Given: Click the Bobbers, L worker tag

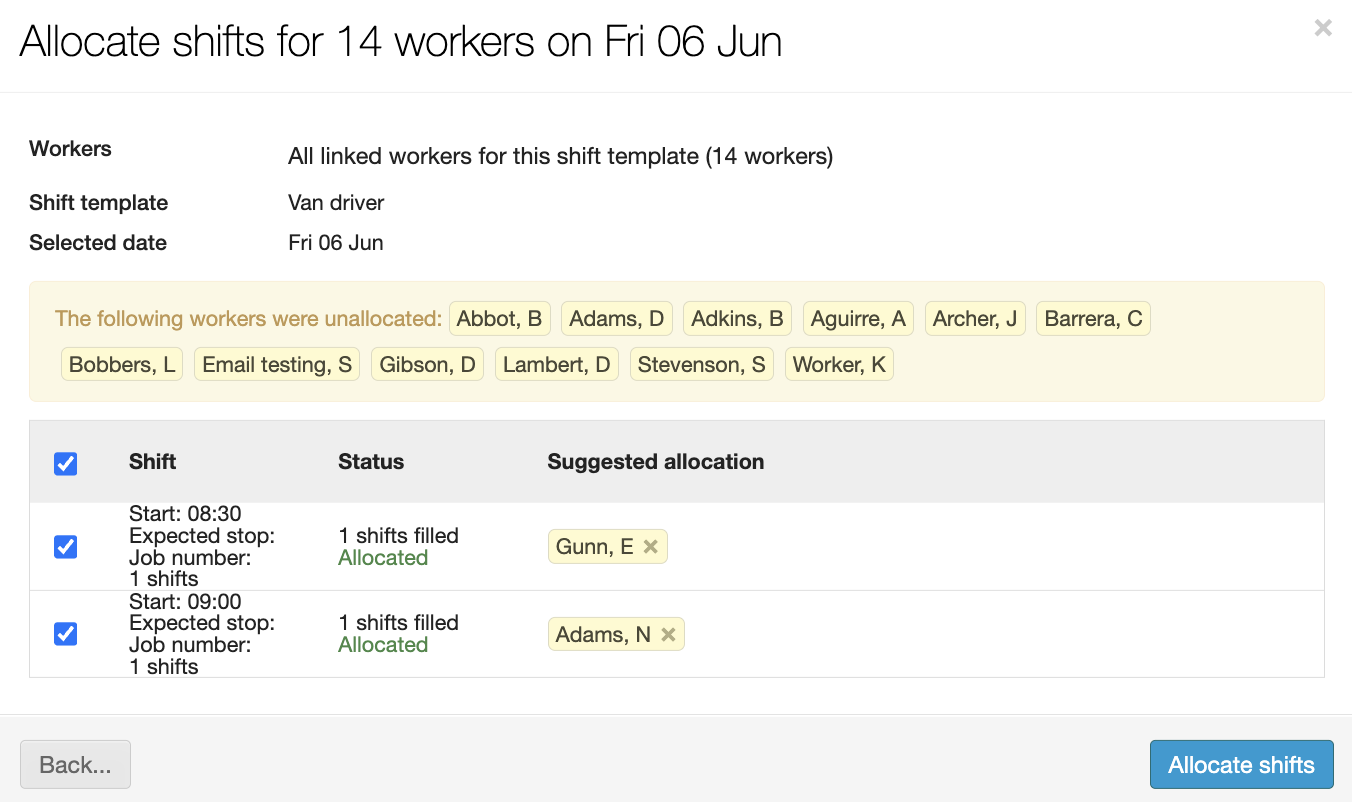Looking at the screenshot, I should pyautogui.click(x=122, y=365).
